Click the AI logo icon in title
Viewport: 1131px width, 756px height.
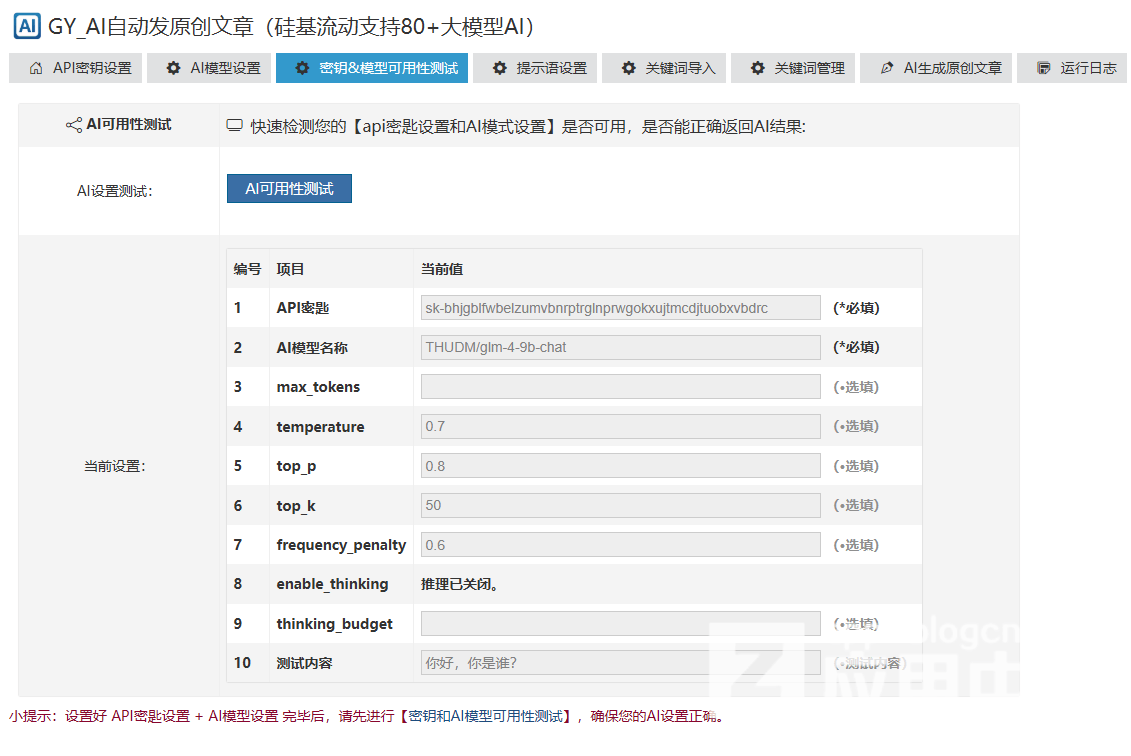(28, 27)
